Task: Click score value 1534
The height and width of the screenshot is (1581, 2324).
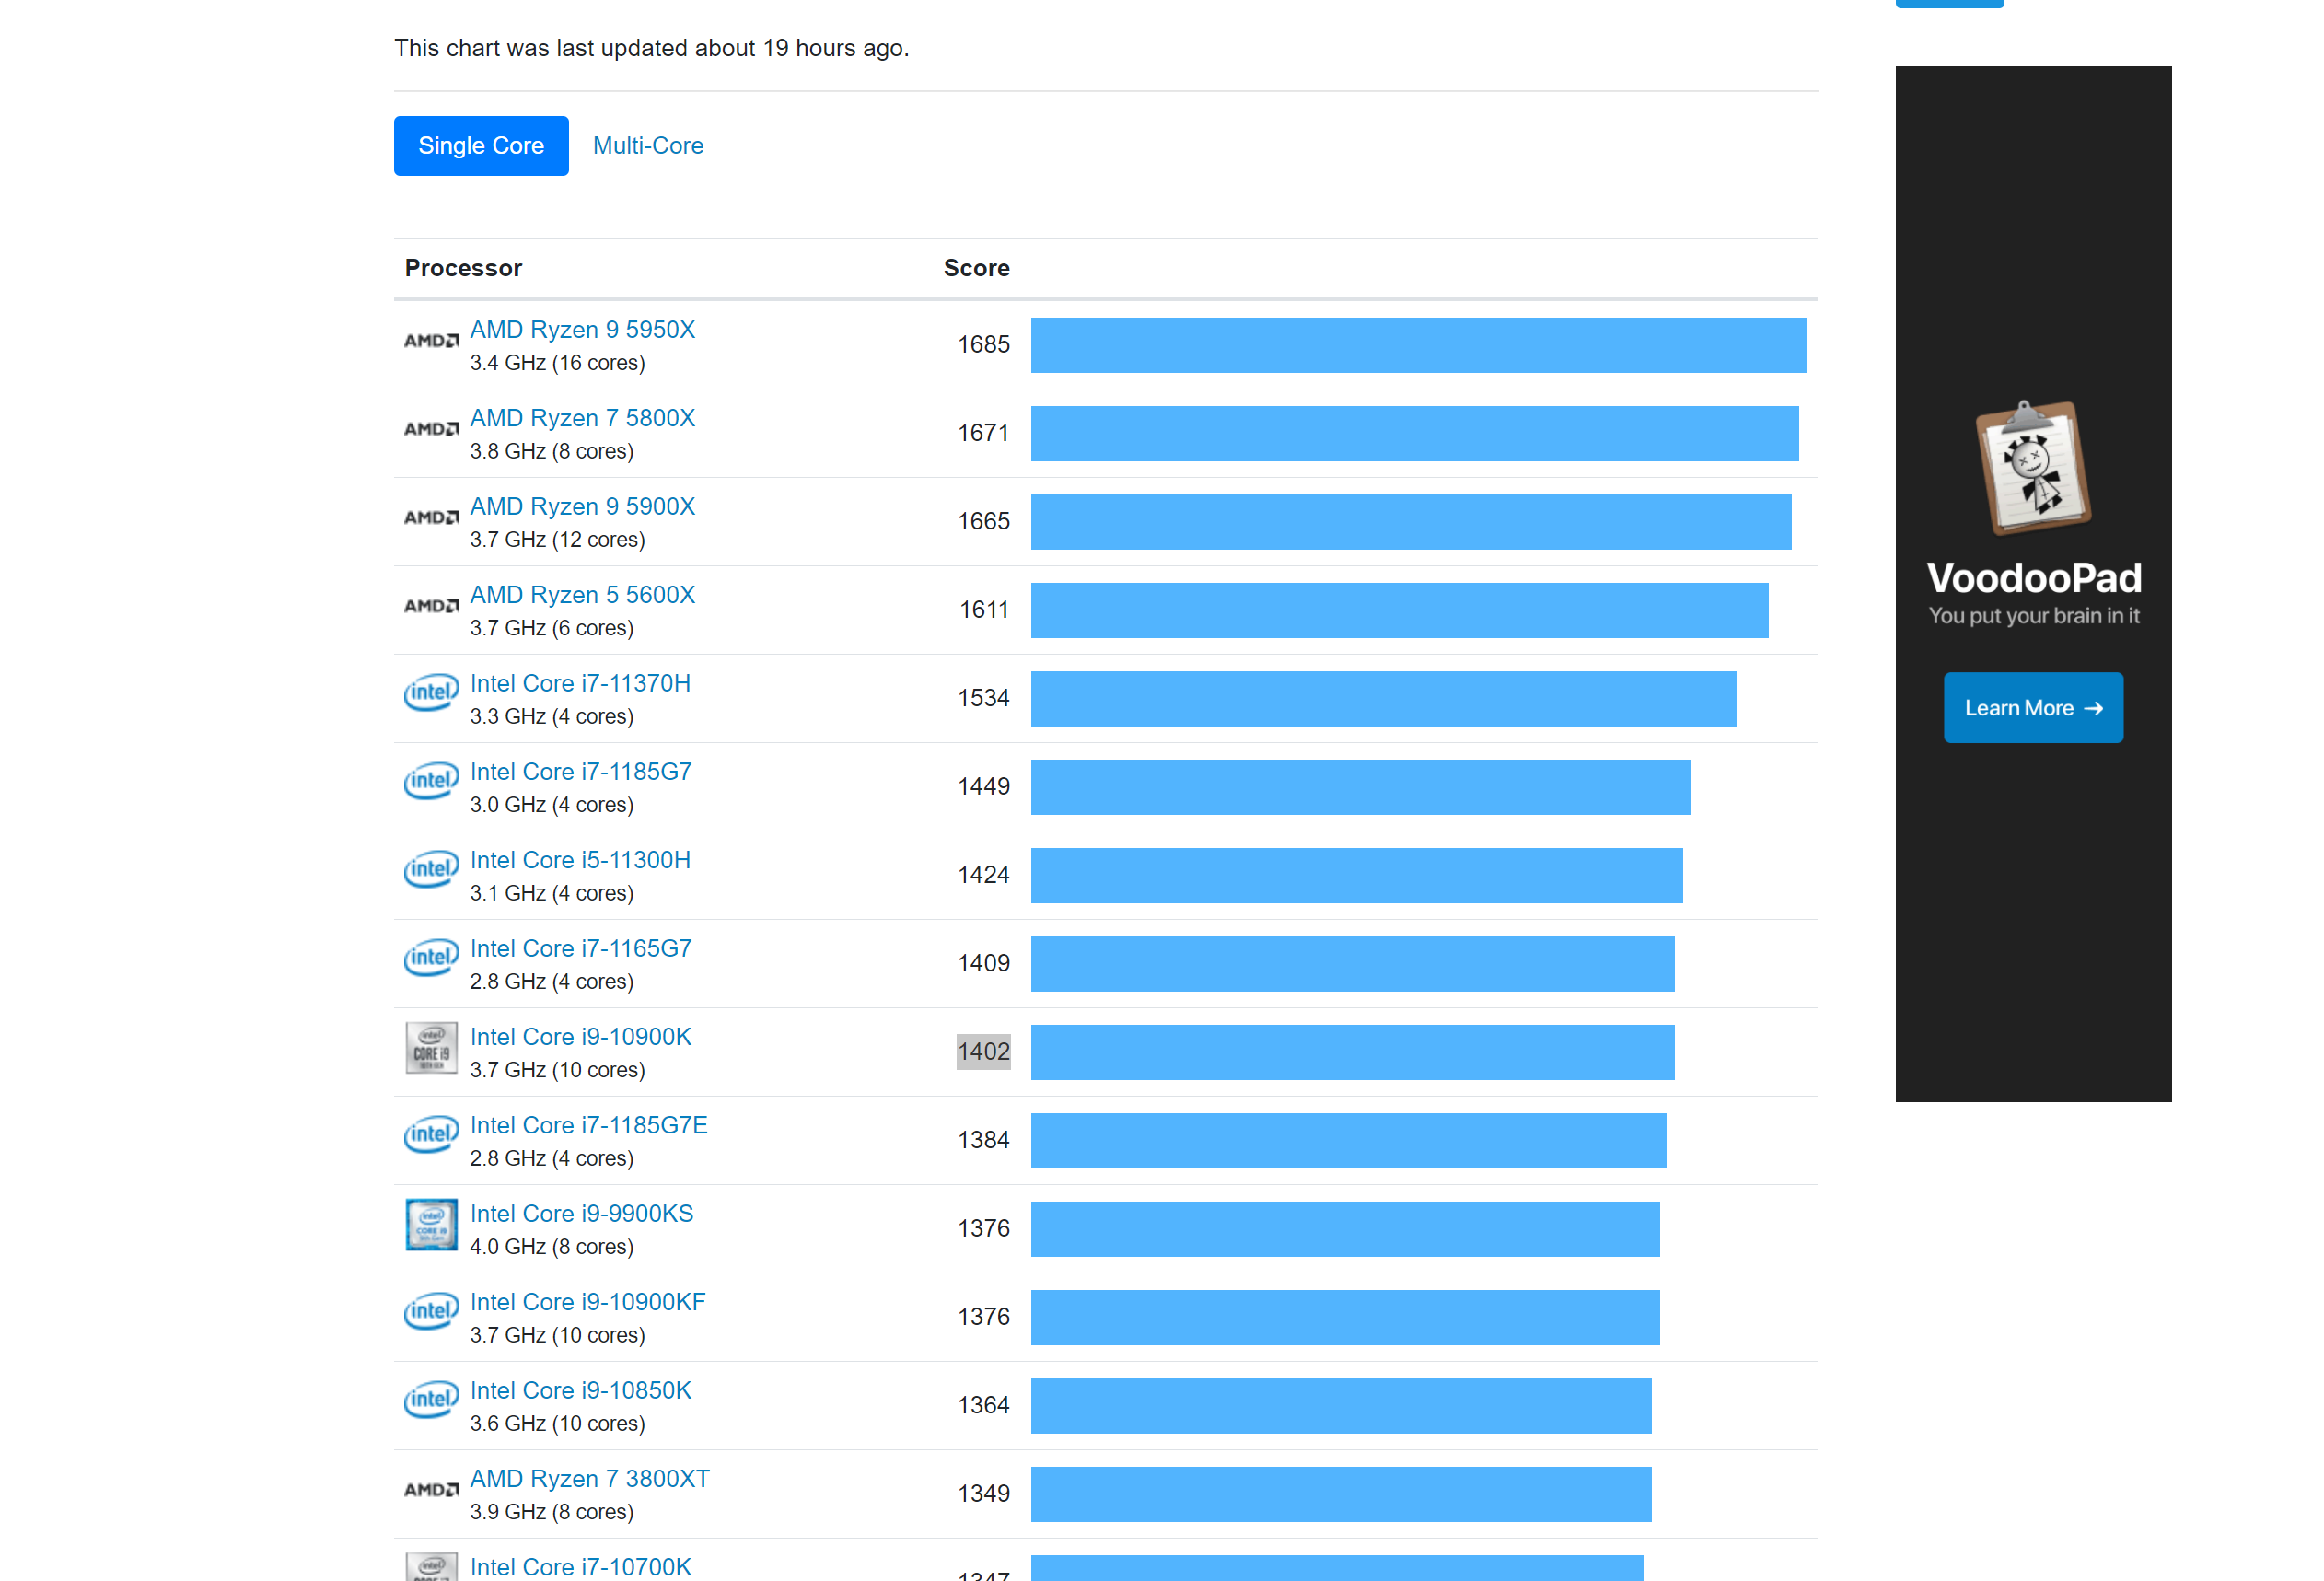Action: [x=983, y=698]
